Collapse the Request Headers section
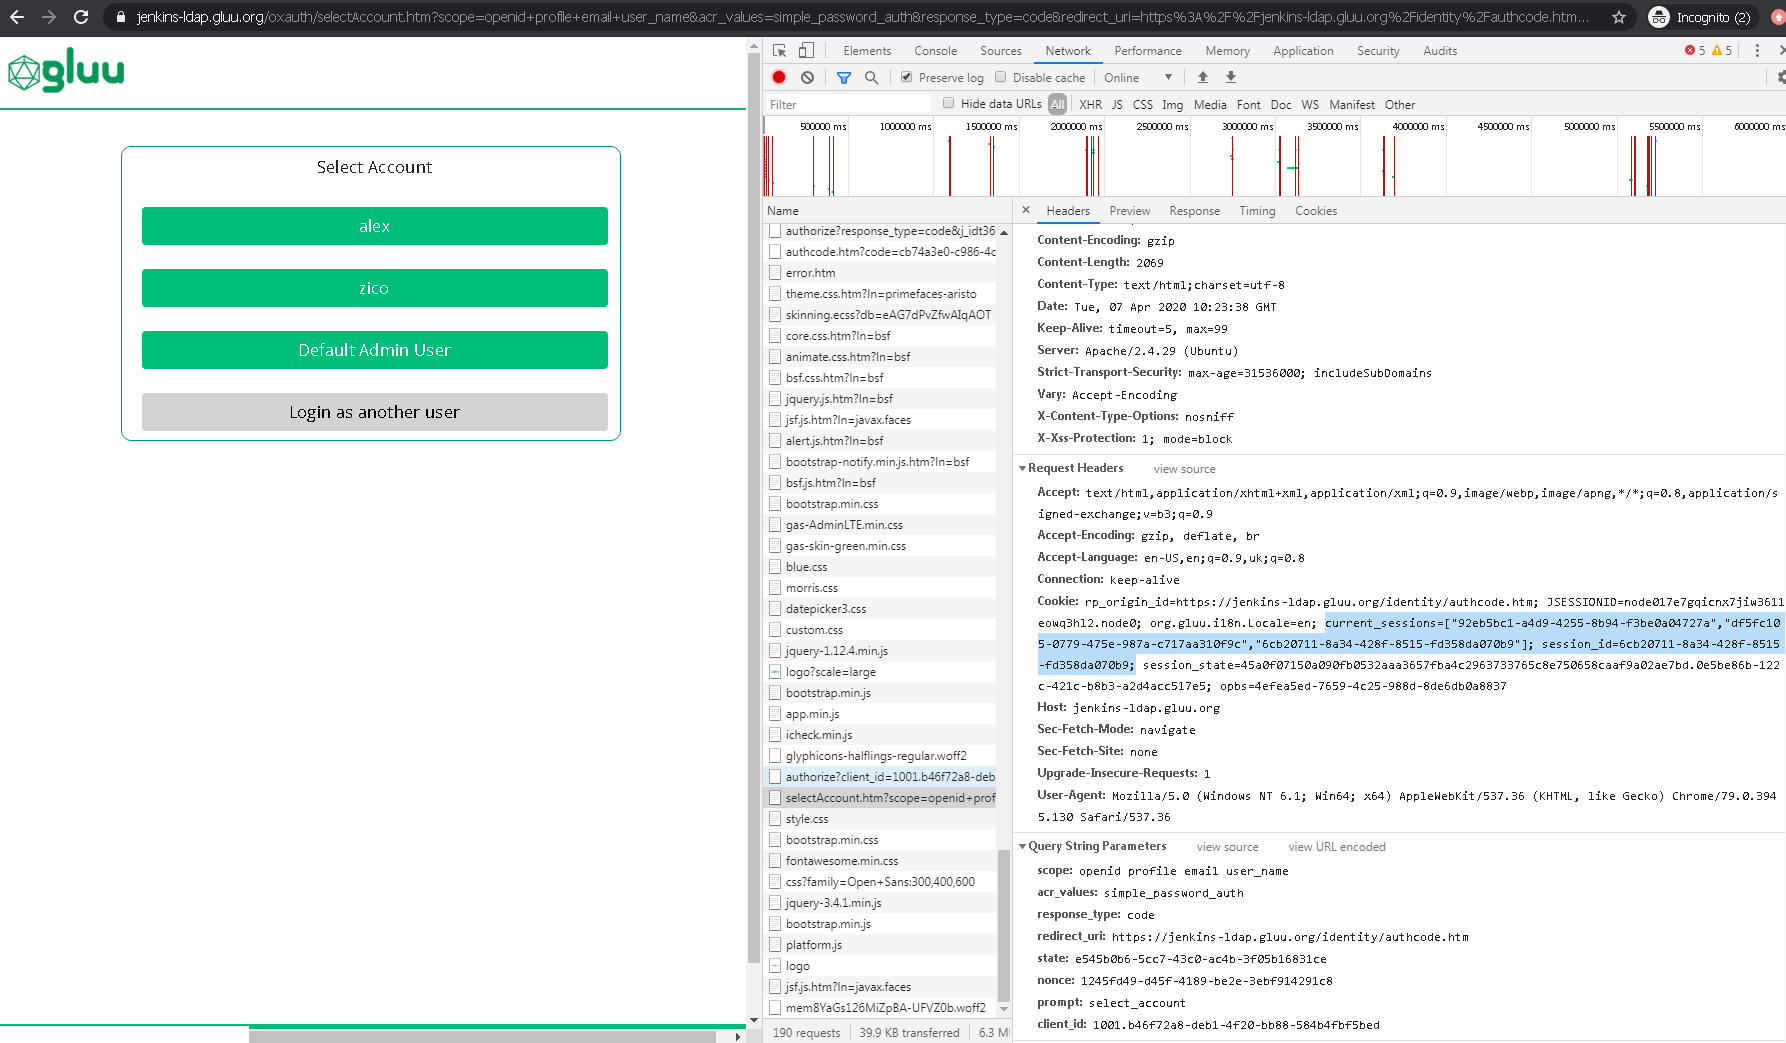 (x=1023, y=468)
